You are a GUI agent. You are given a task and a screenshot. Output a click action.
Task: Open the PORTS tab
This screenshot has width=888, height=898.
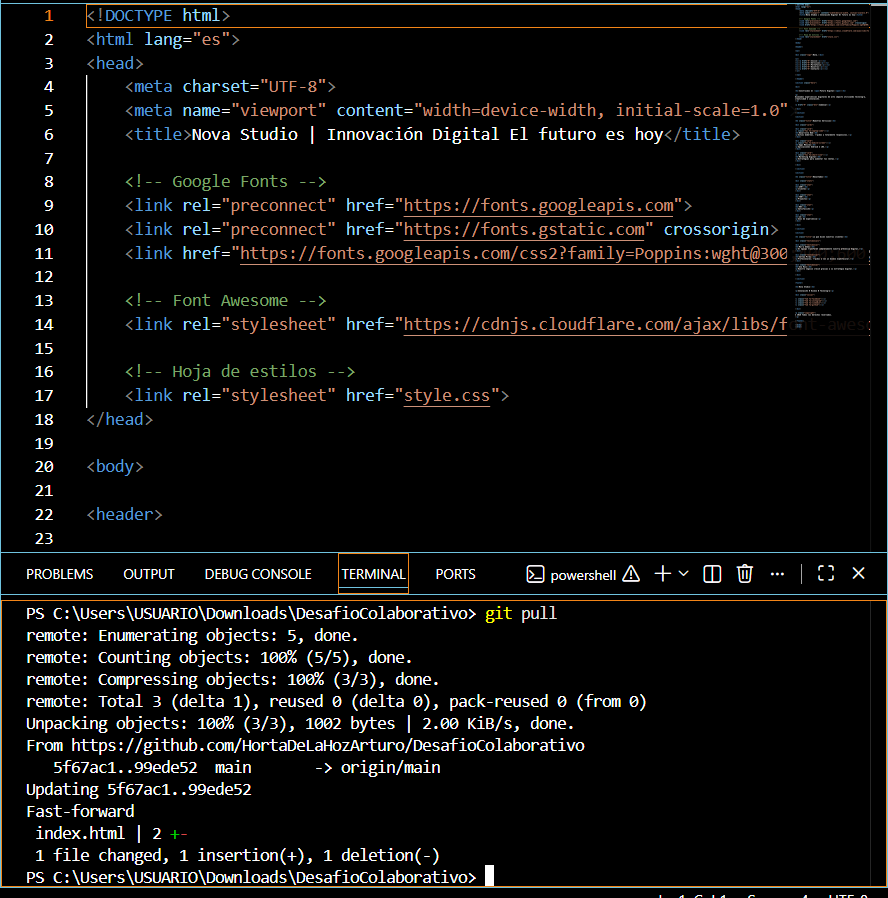[455, 574]
